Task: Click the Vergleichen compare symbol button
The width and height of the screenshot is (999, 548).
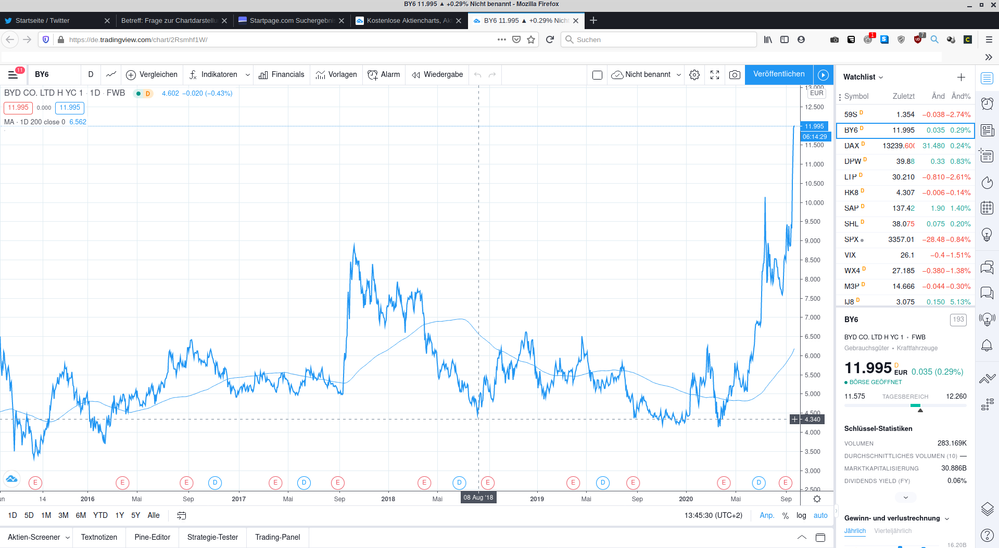Action: pyautogui.click(x=152, y=75)
